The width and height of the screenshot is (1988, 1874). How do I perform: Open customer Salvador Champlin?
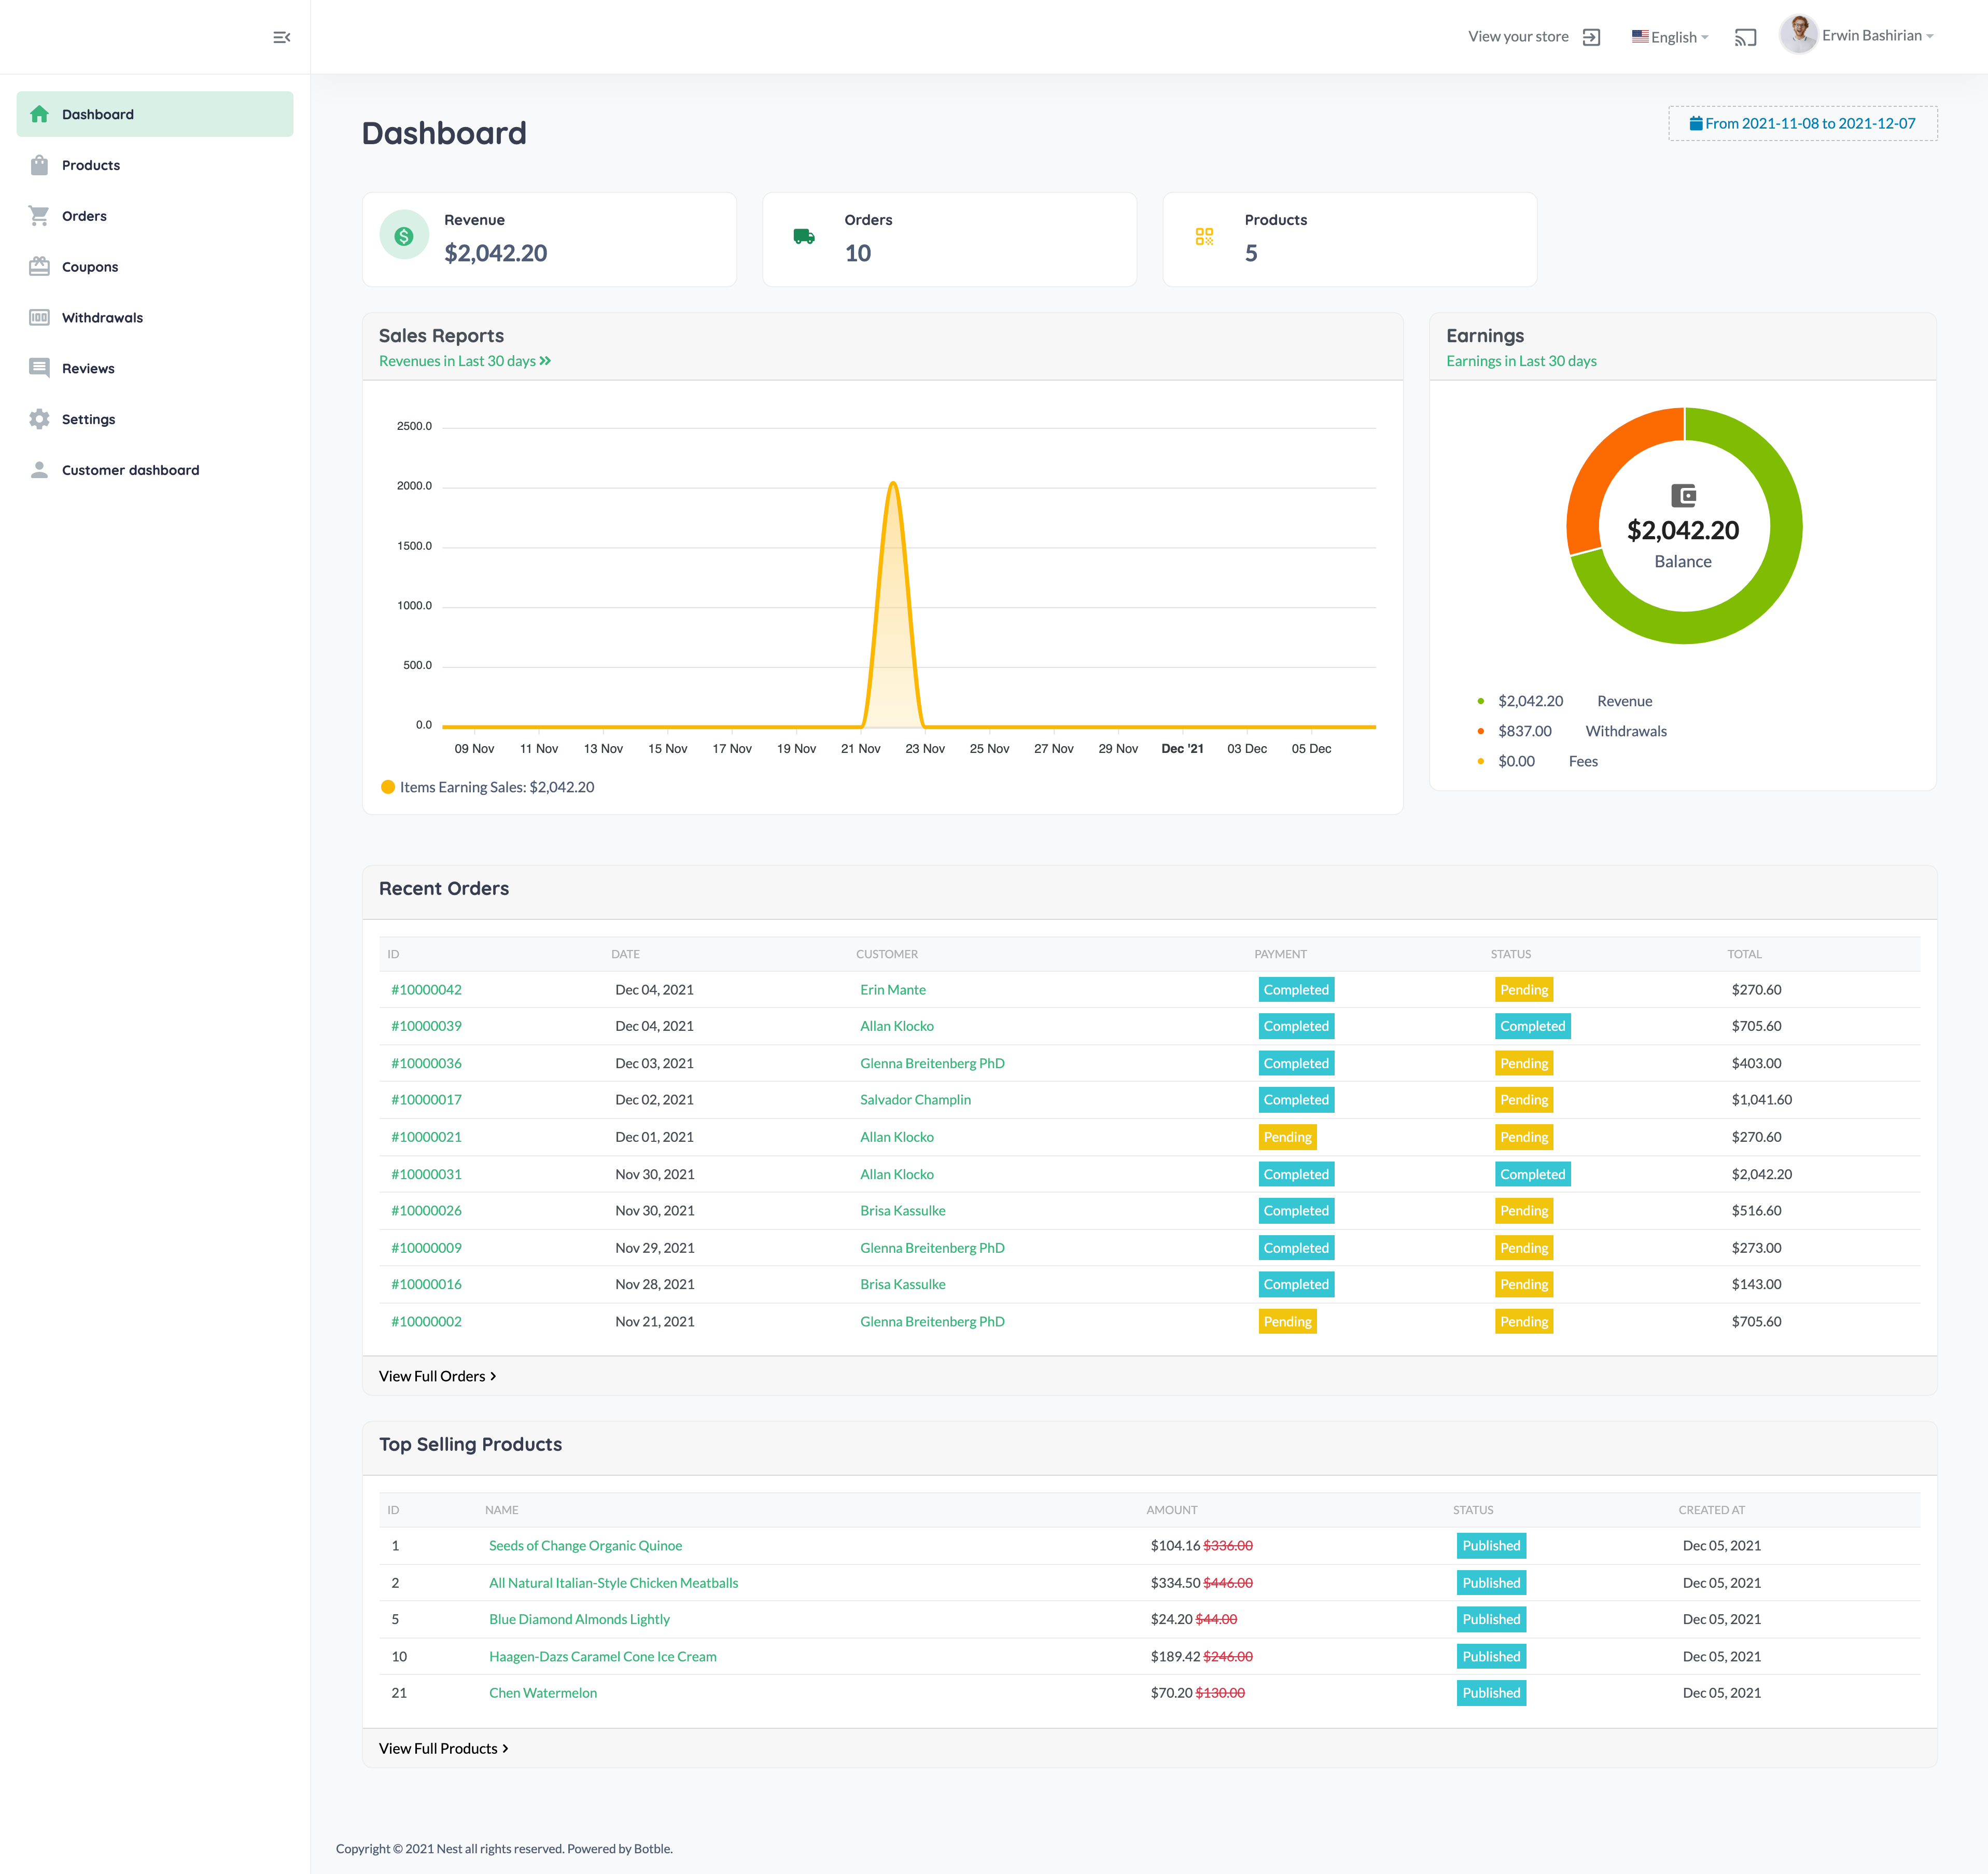(915, 1100)
